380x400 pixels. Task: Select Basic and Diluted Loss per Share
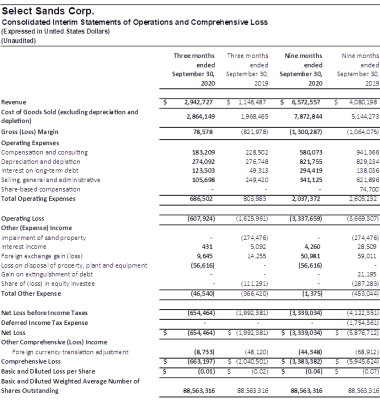coord(48,371)
